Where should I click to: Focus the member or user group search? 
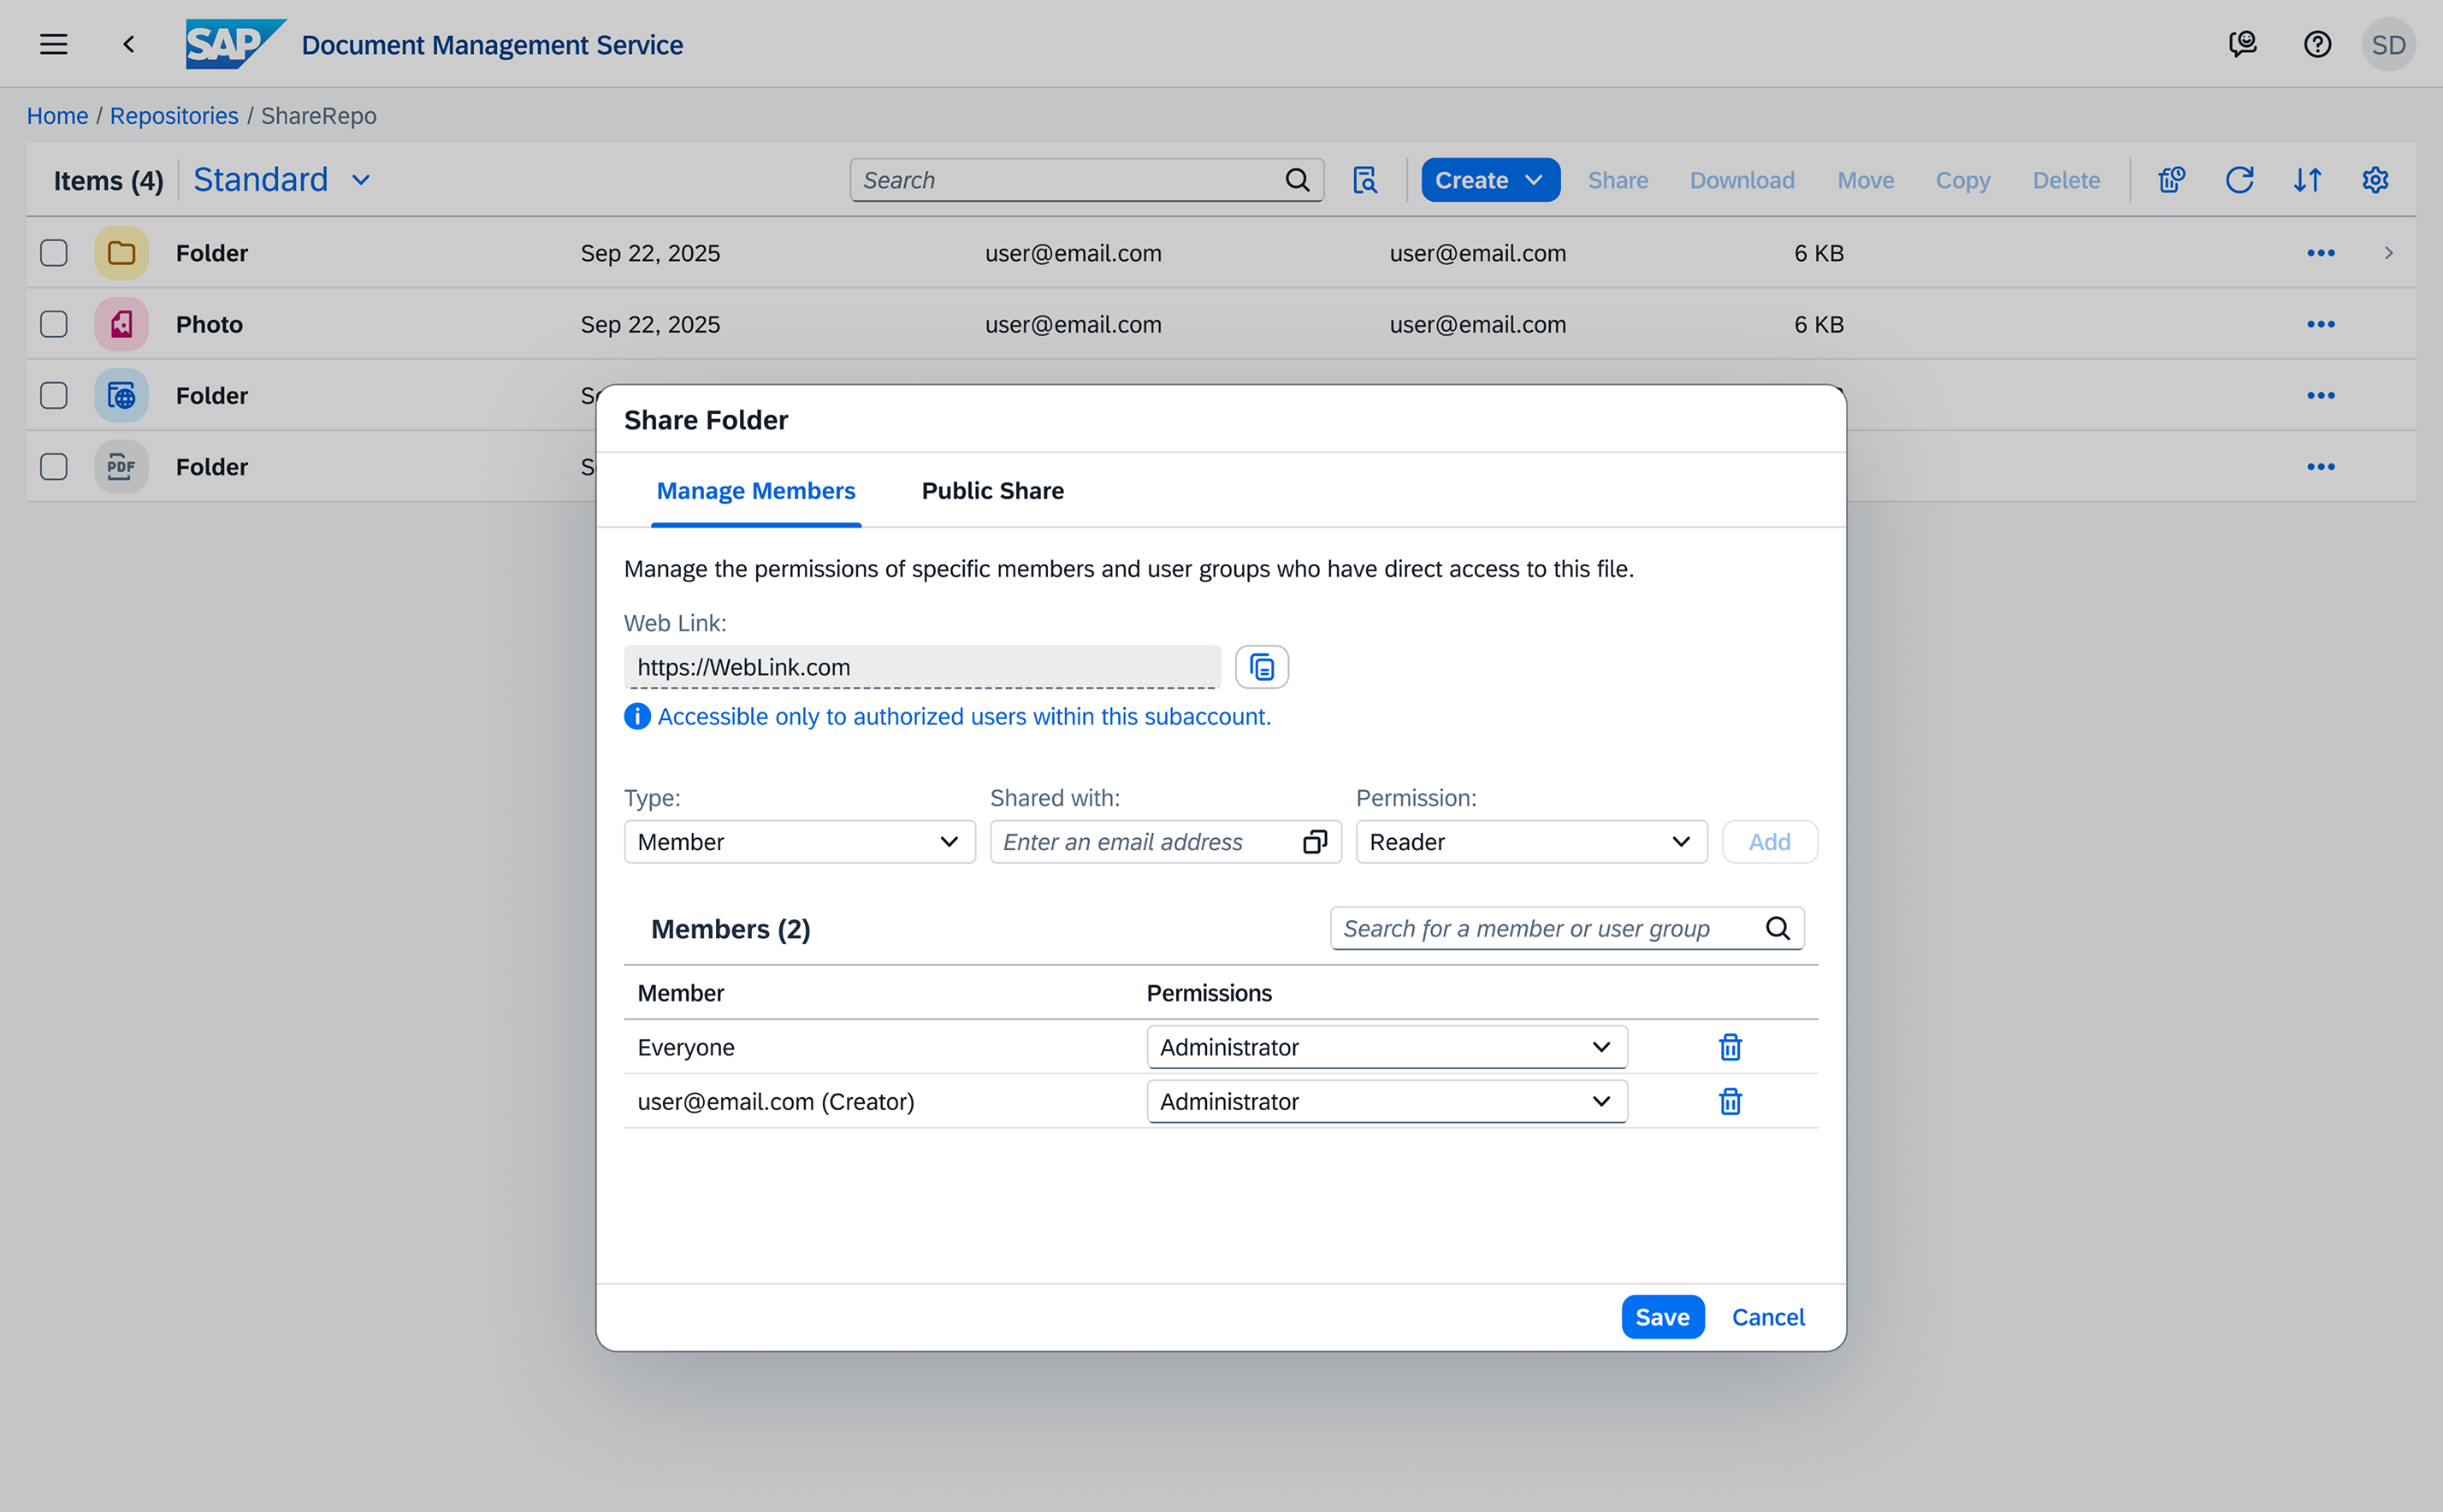pyautogui.click(x=1567, y=929)
